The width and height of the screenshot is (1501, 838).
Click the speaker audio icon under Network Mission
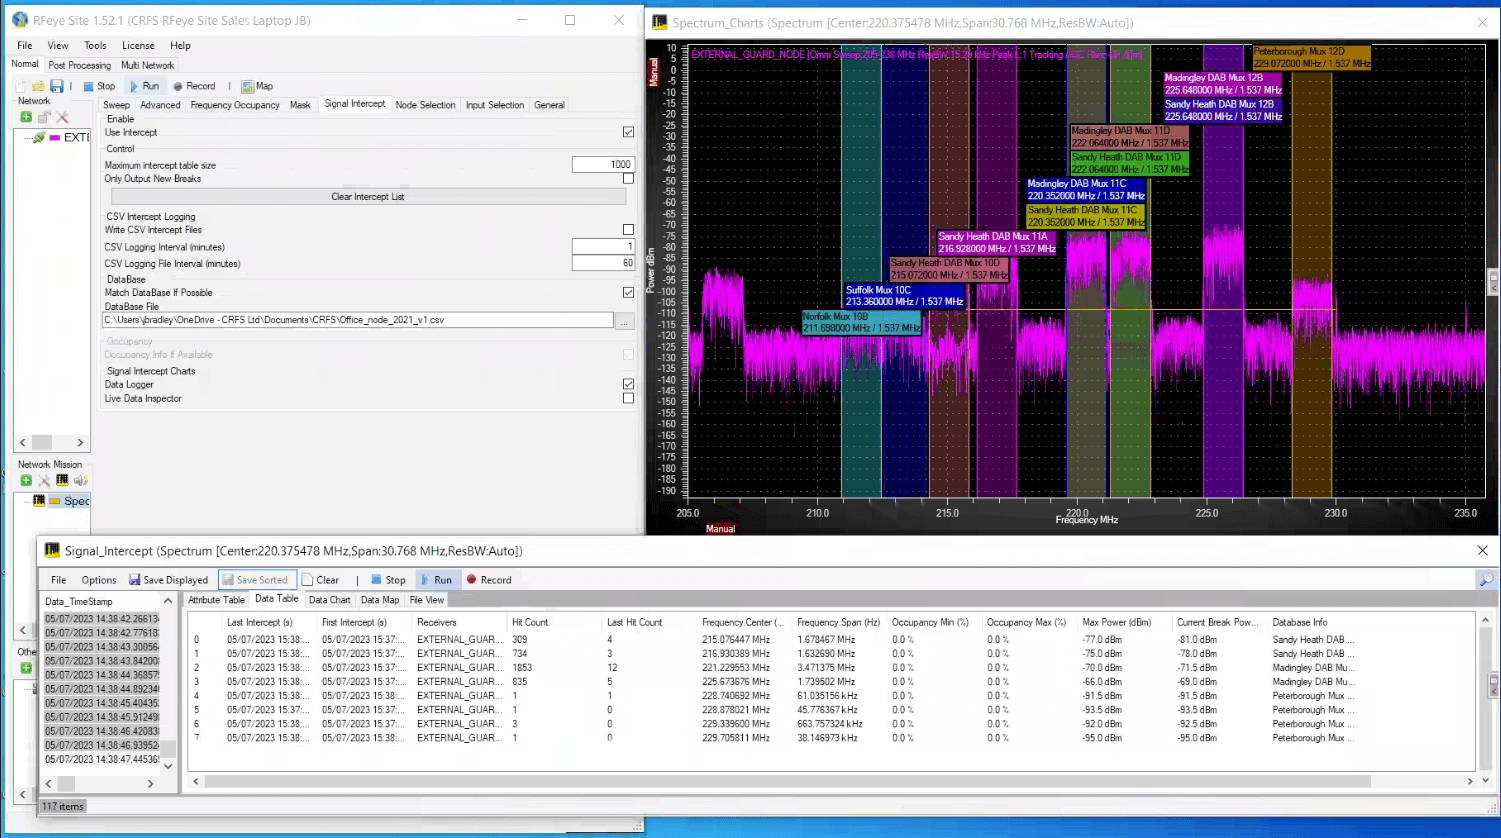tap(80, 481)
